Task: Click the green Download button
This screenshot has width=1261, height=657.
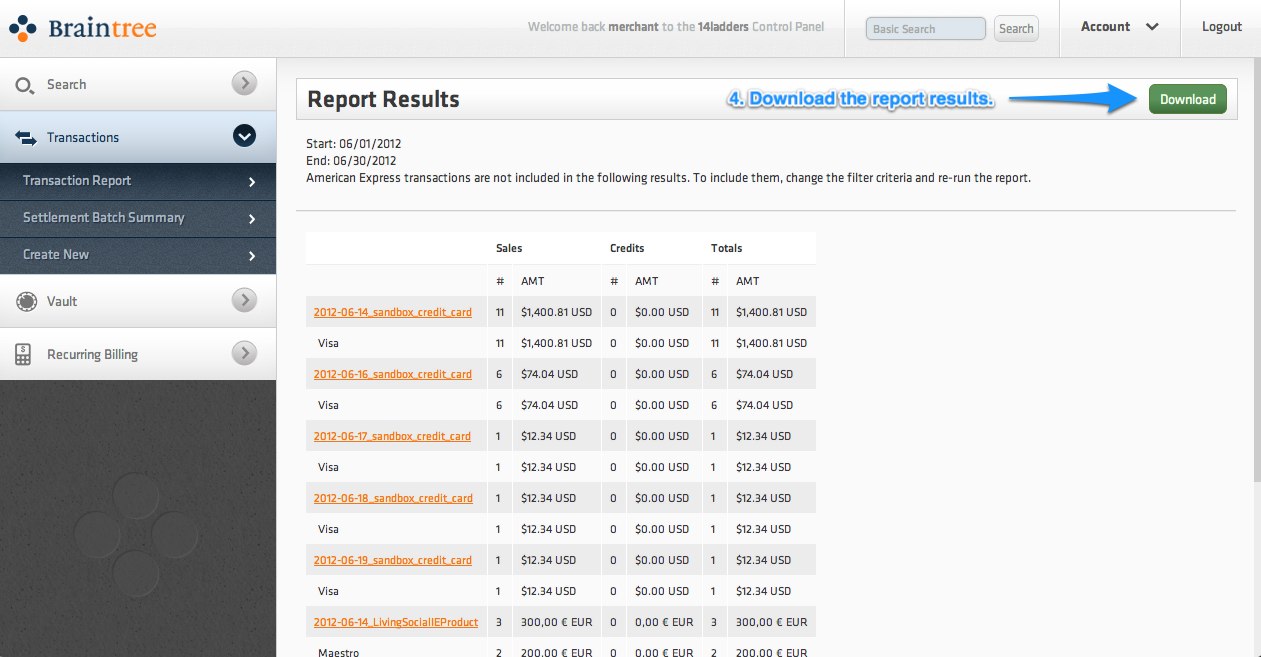Action: tap(1188, 99)
